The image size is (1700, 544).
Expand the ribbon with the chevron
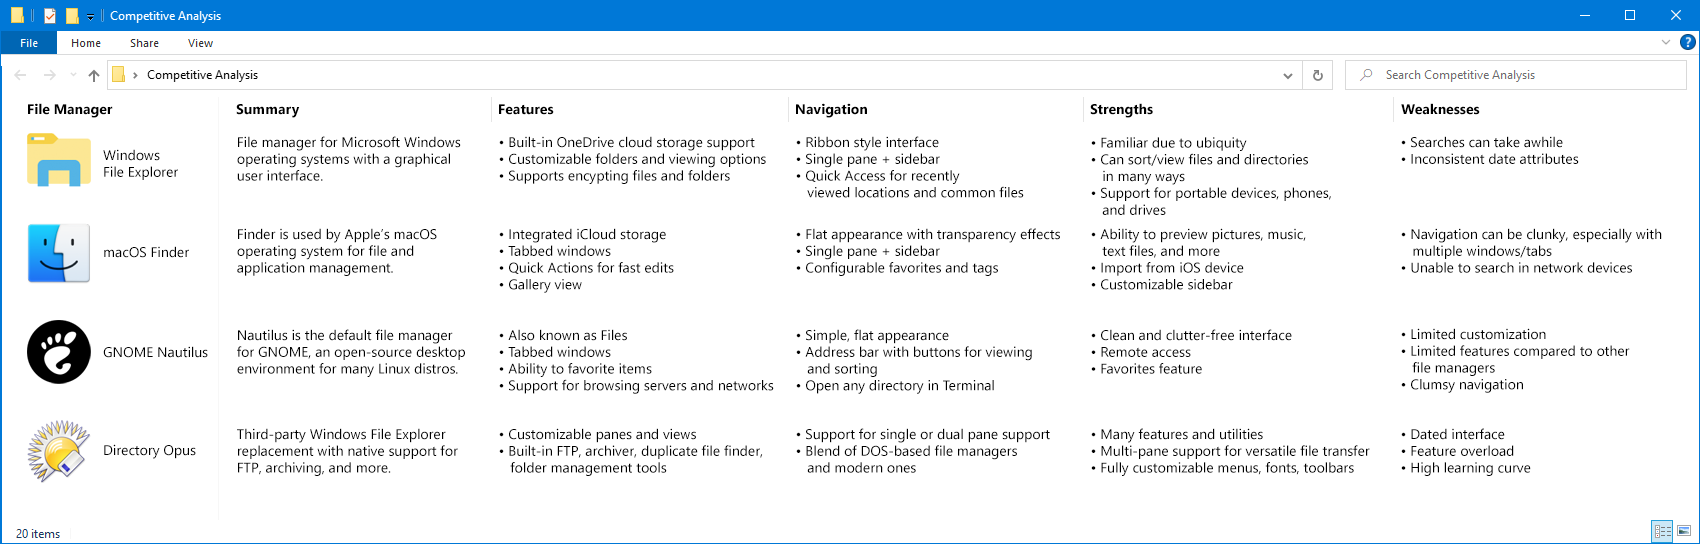tap(1665, 43)
